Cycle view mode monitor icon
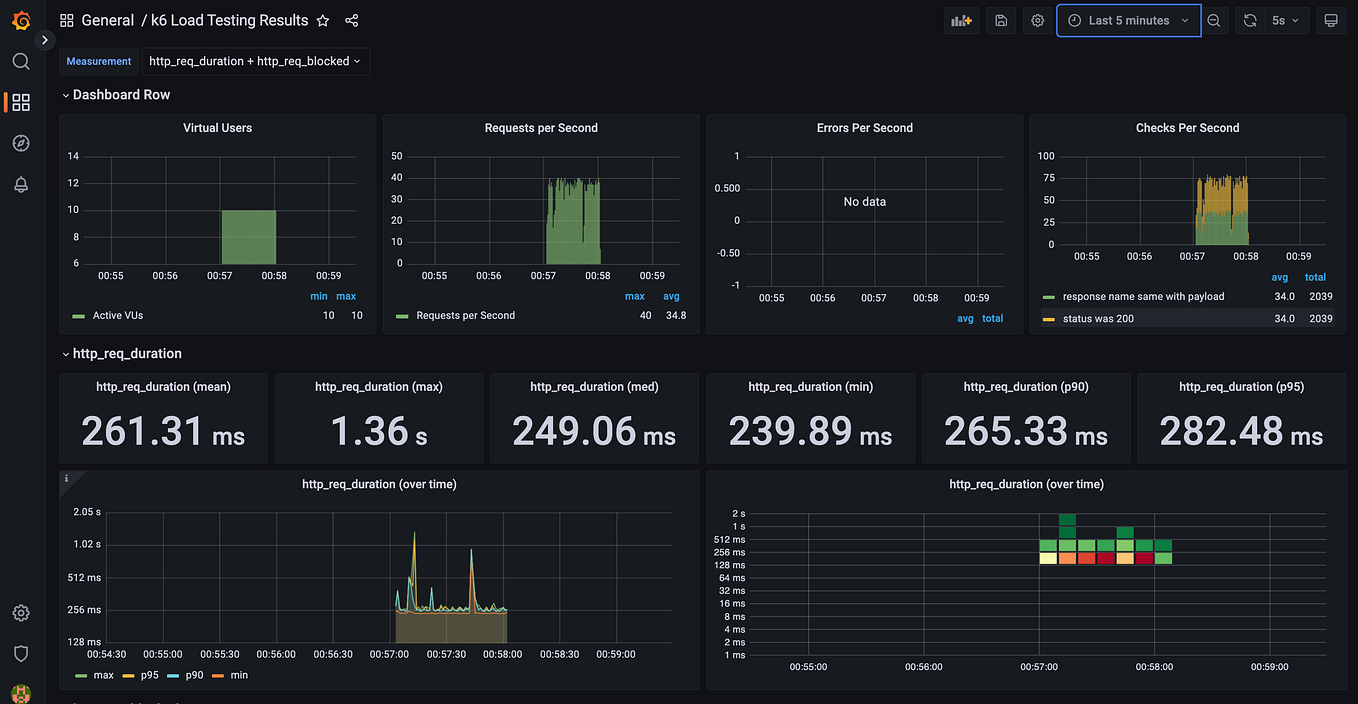Screen dimensions: 1358x704 click(x=1330, y=21)
